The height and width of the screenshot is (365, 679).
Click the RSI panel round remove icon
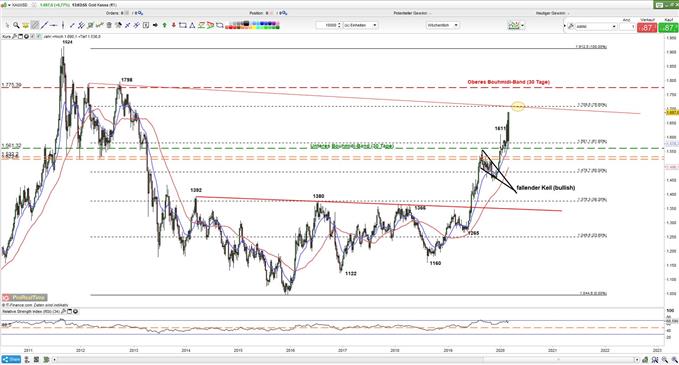pos(75,311)
